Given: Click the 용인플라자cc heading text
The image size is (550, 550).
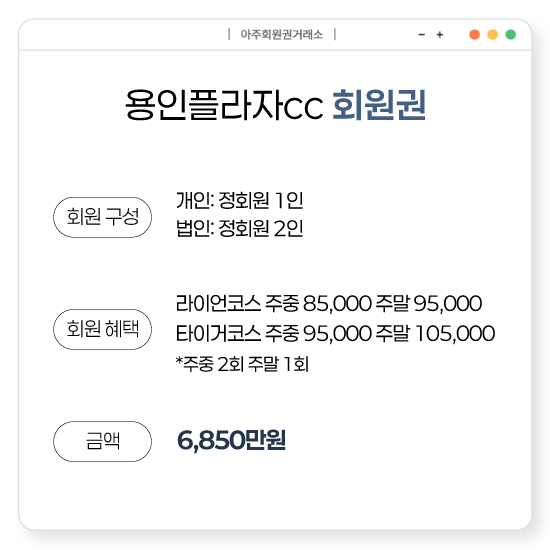Looking at the screenshot, I should [224, 105].
